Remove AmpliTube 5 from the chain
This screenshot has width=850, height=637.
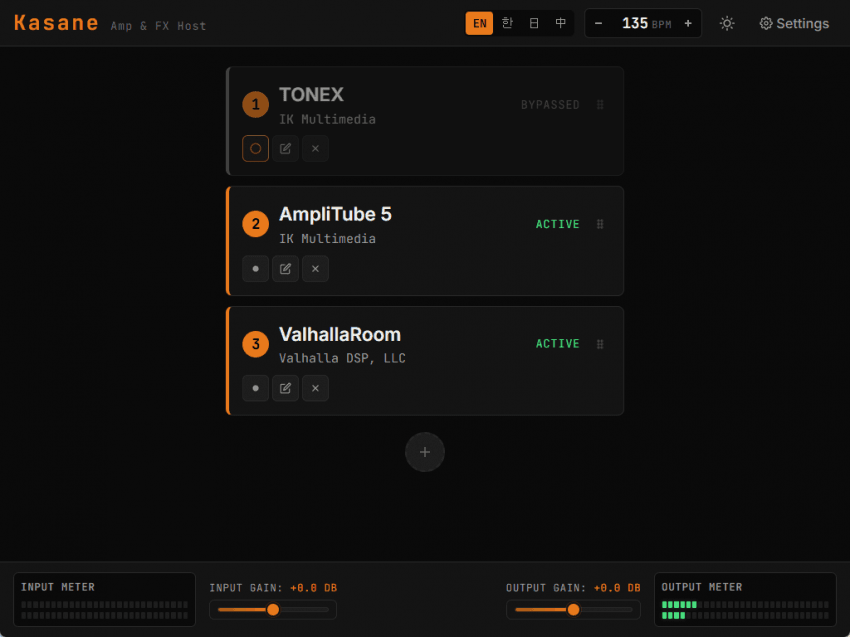click(315, 268)
